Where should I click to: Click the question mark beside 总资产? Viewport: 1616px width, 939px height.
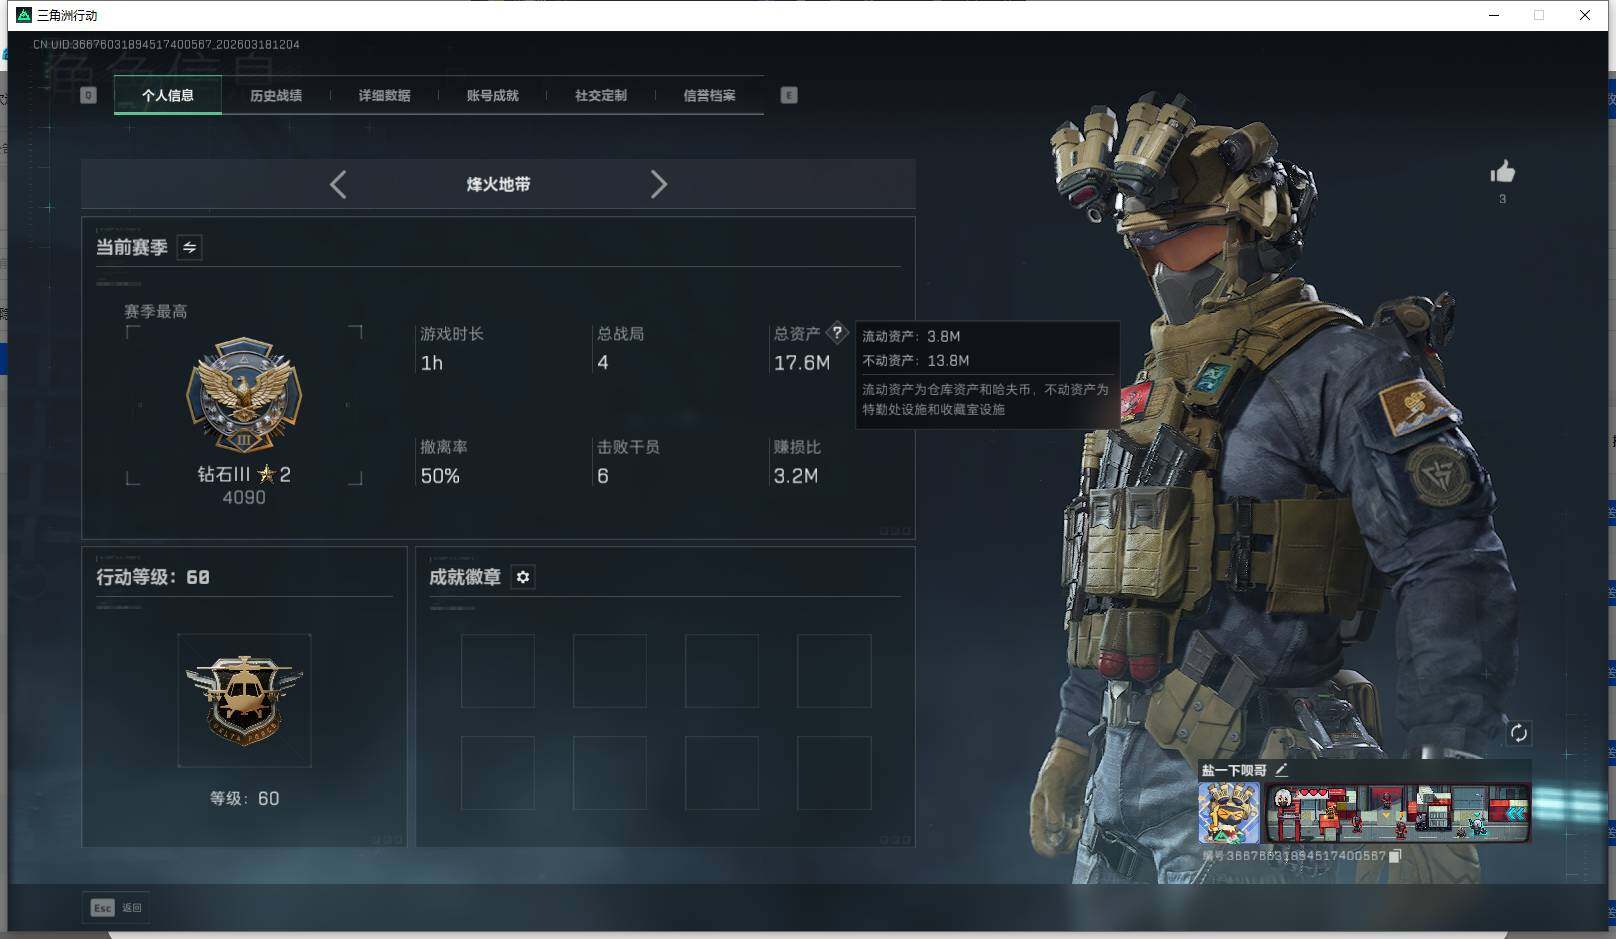tap(838, 333)
